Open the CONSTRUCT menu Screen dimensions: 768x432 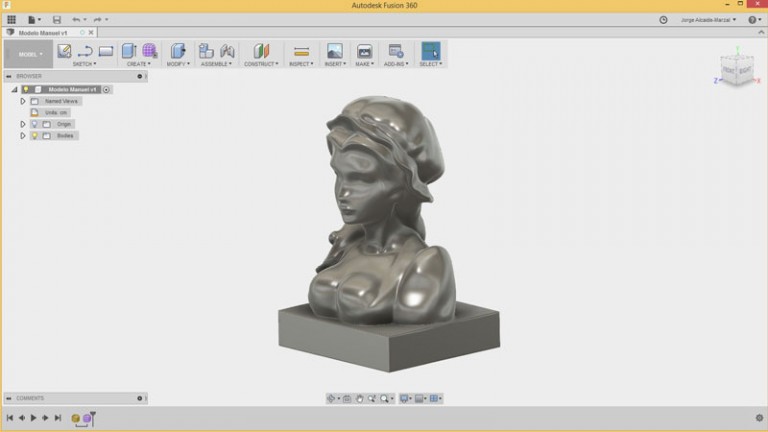coord(260,64)
